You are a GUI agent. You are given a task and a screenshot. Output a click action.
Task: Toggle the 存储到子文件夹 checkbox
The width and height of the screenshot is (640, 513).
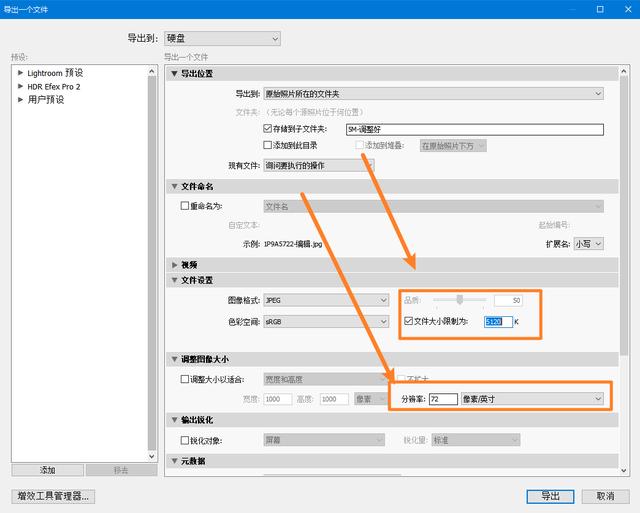(x=267, y=129)
